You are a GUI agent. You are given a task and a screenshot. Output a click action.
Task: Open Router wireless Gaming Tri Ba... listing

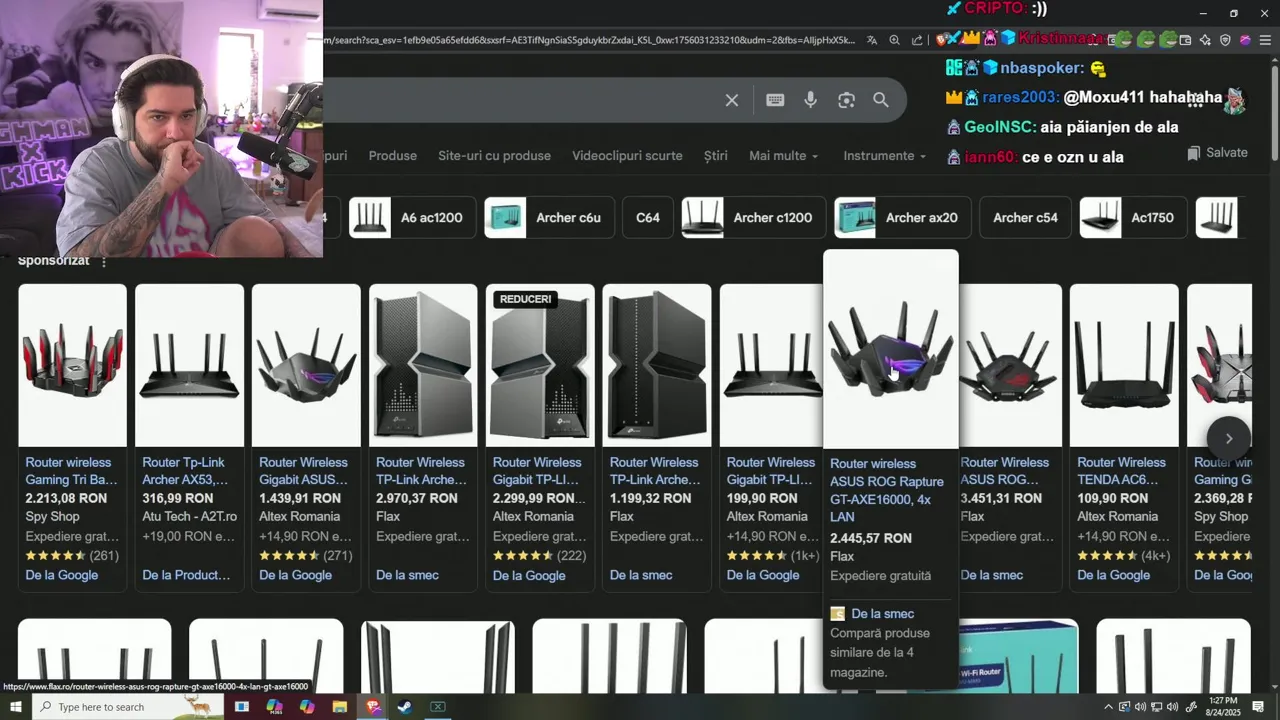(x=70, y=471)
